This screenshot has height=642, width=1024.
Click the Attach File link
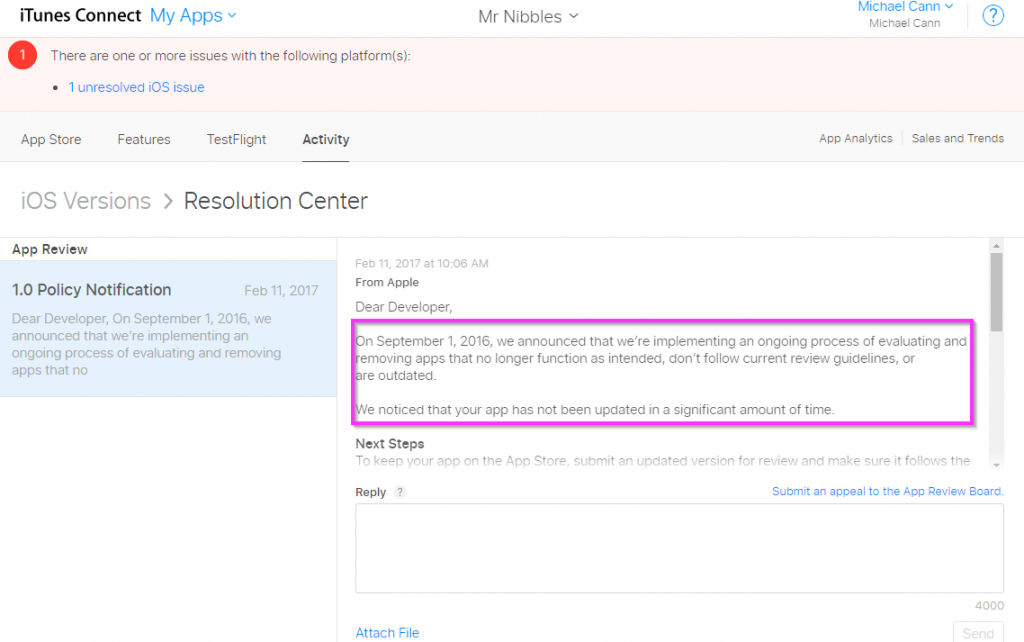click(387, 632)
